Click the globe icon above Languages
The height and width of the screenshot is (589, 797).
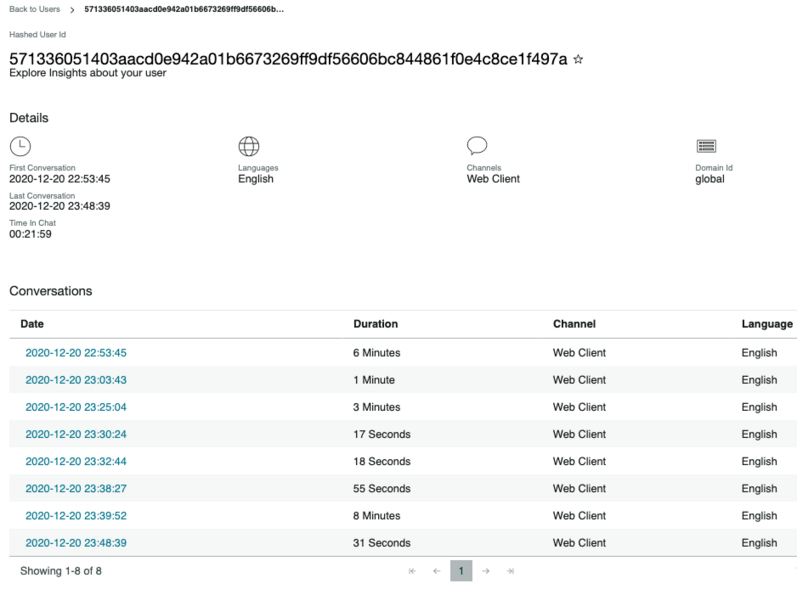[249, 146]
